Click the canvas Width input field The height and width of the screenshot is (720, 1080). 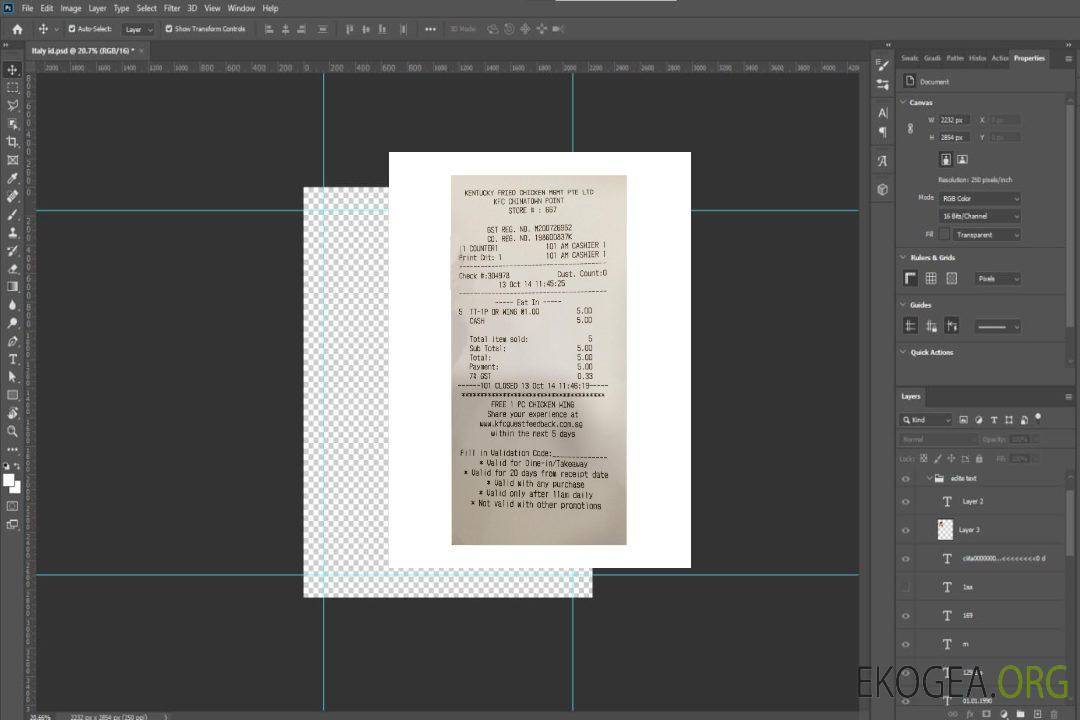pyautogui.click(x=954, y=120)
